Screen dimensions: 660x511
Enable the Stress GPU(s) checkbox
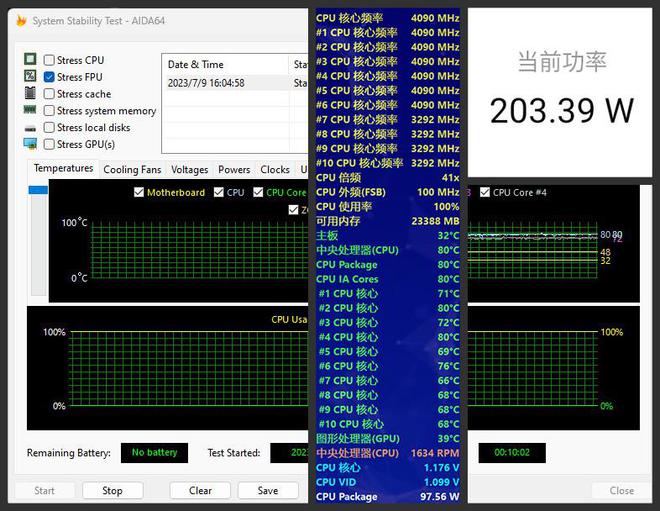pyautogui.click(x=49, y=144)
